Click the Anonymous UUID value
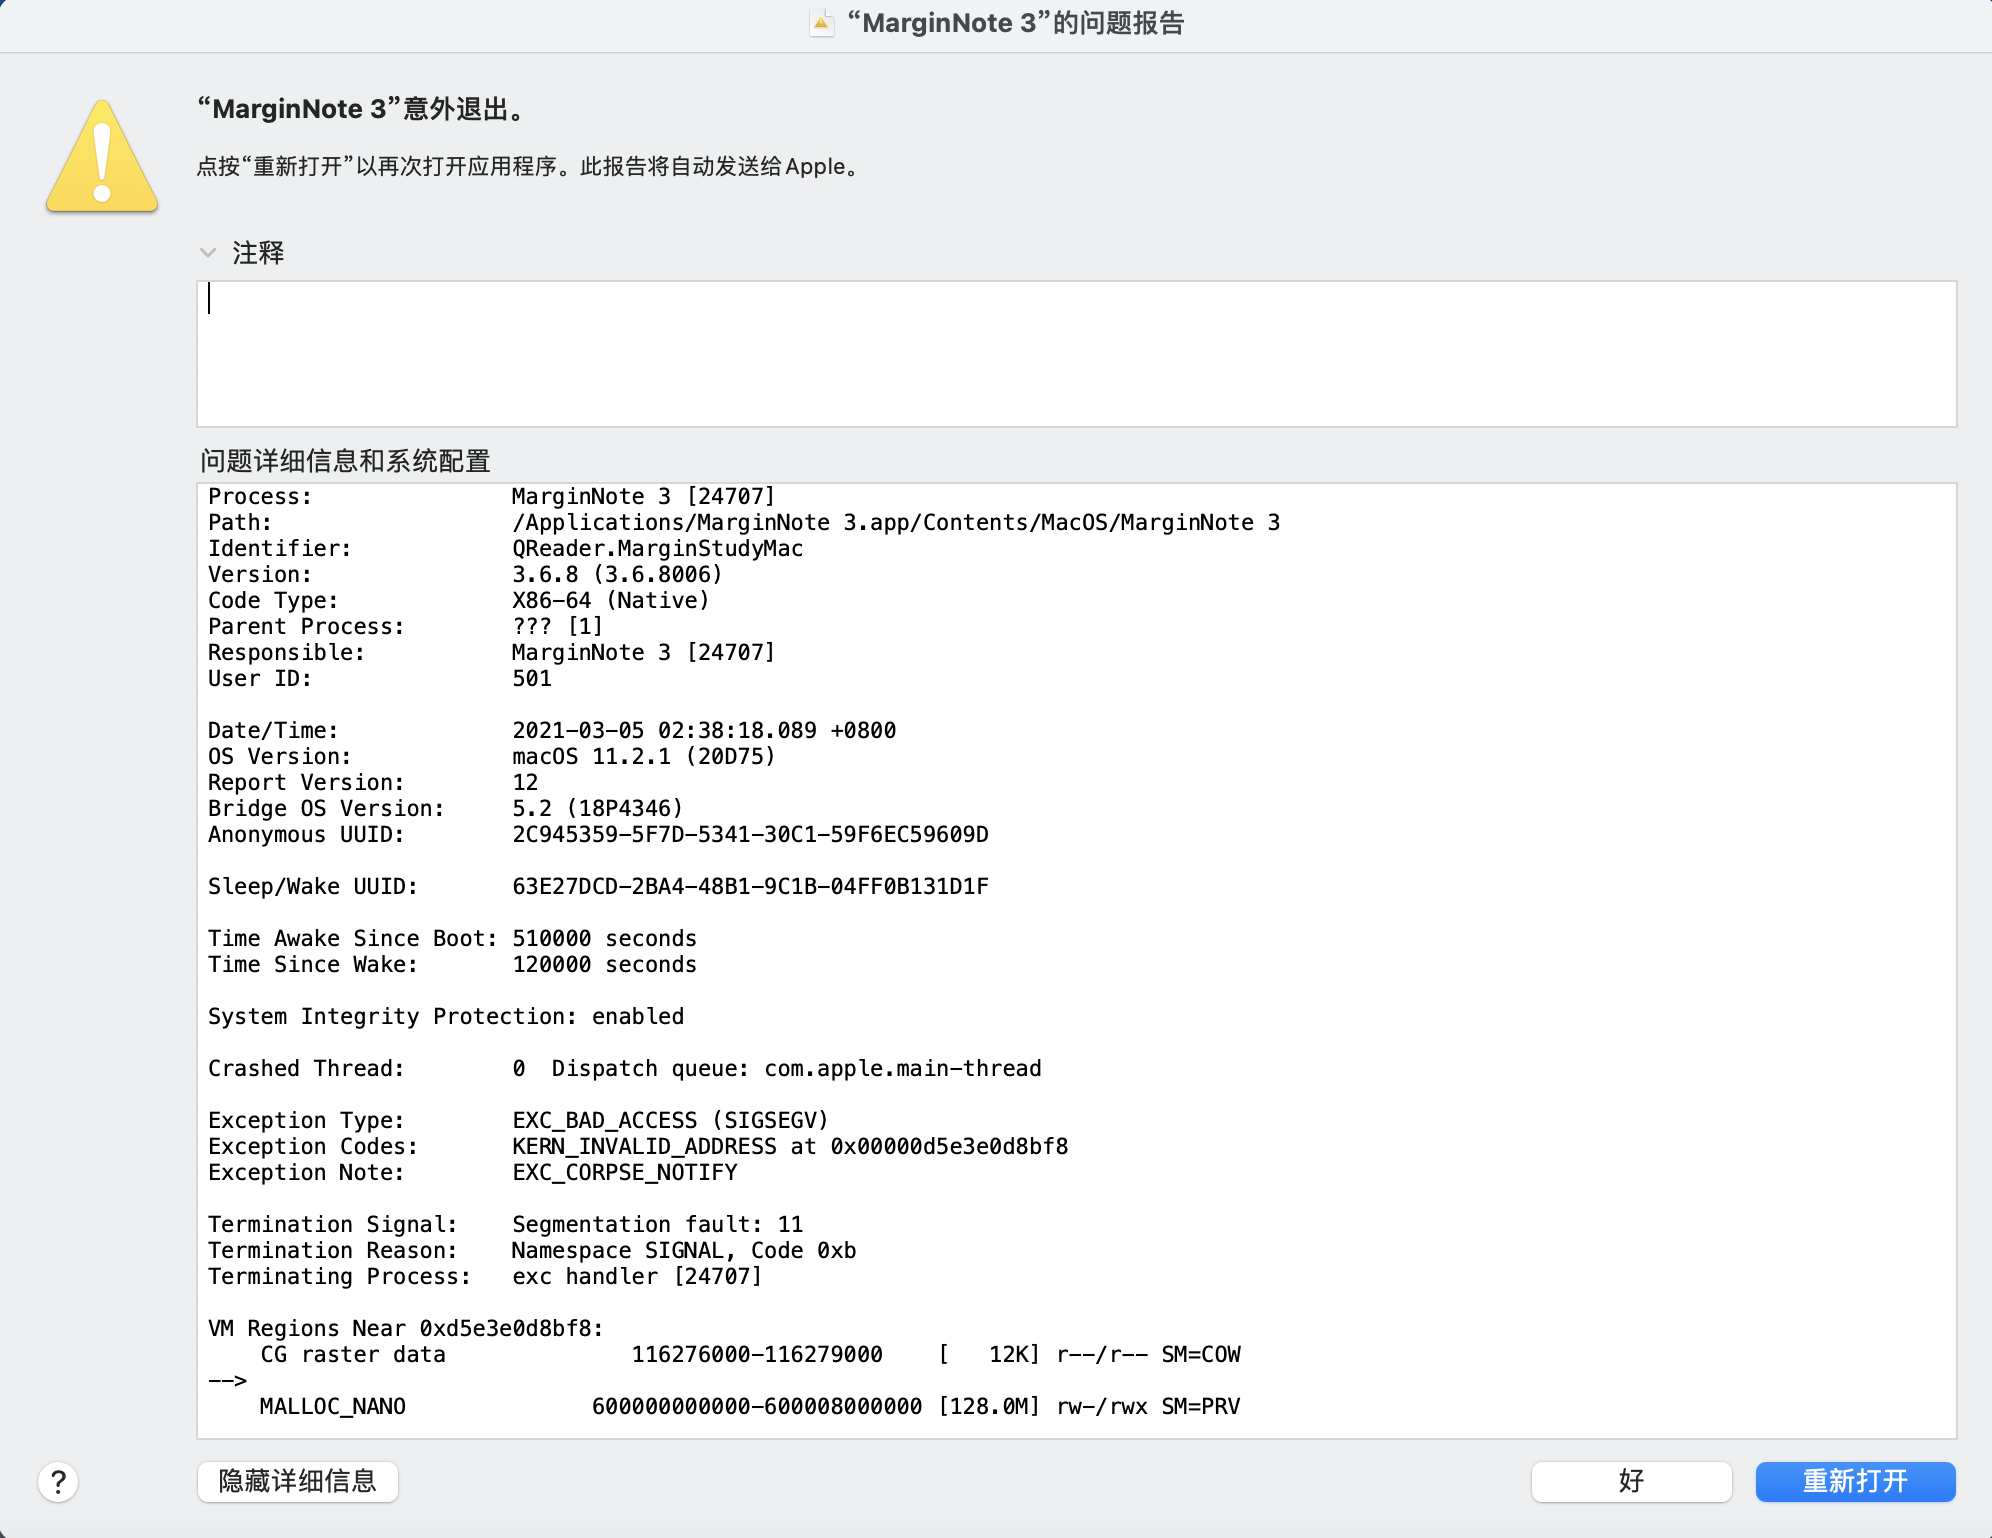 [750, 834]
